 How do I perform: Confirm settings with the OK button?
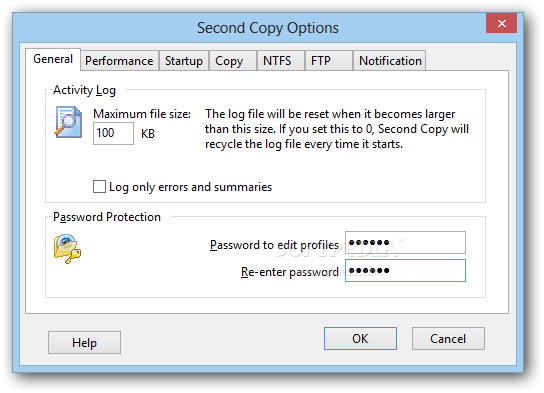[x=360, y=339]
